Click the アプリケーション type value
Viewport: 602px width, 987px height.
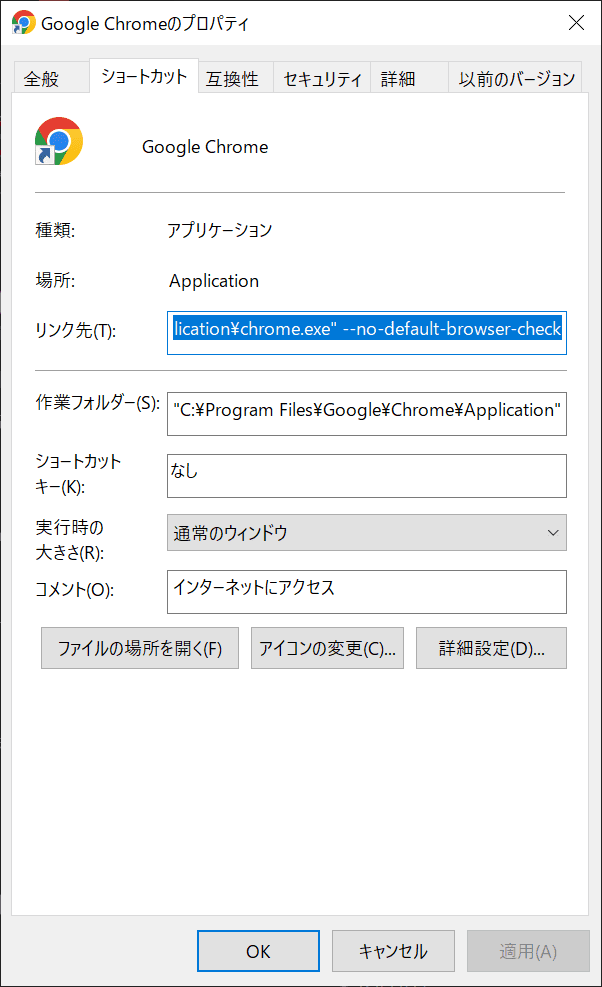tap(220, 230)
